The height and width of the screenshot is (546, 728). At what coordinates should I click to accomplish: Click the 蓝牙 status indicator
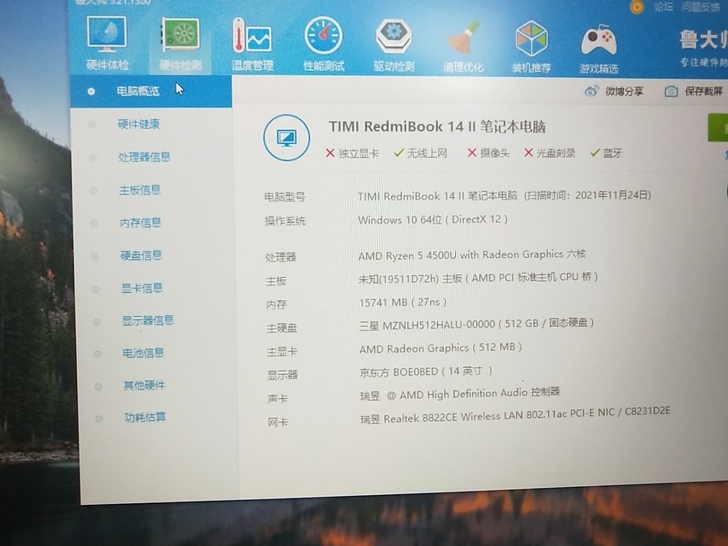[606, 153]
